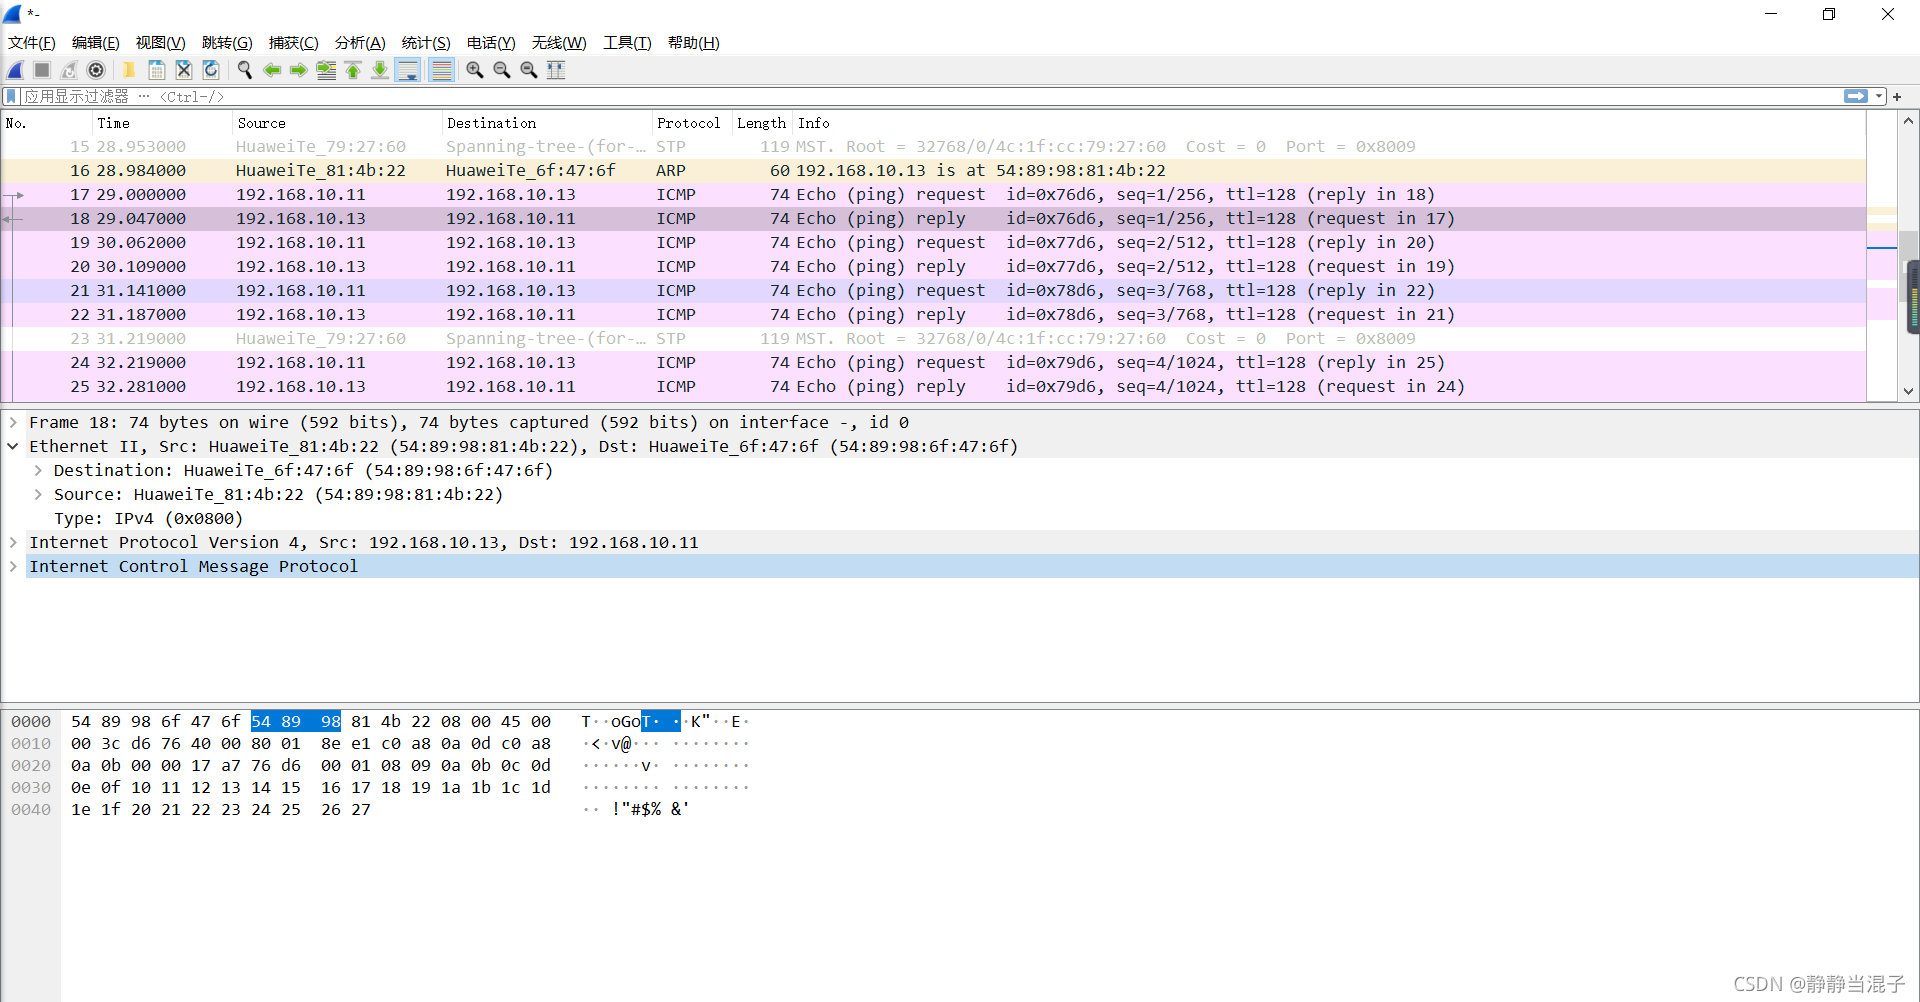Viewport: 1920px width, 1002px height.
Task: Open capture options gear icon
Action: (96, 70)
